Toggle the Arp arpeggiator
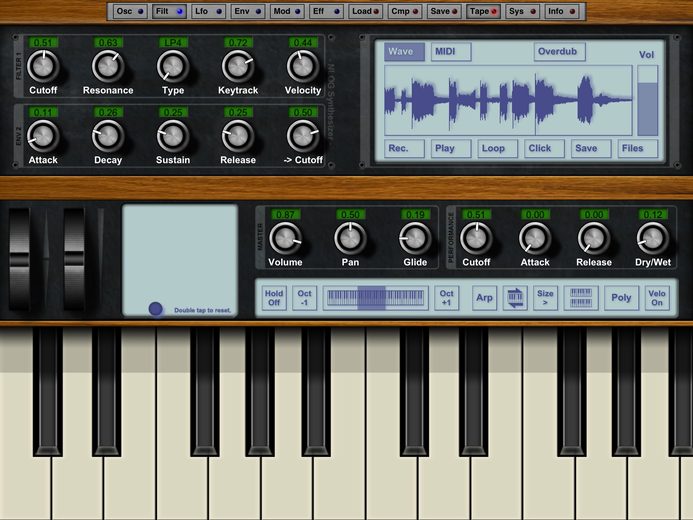The image size is (693, 520). click(484, 298)
